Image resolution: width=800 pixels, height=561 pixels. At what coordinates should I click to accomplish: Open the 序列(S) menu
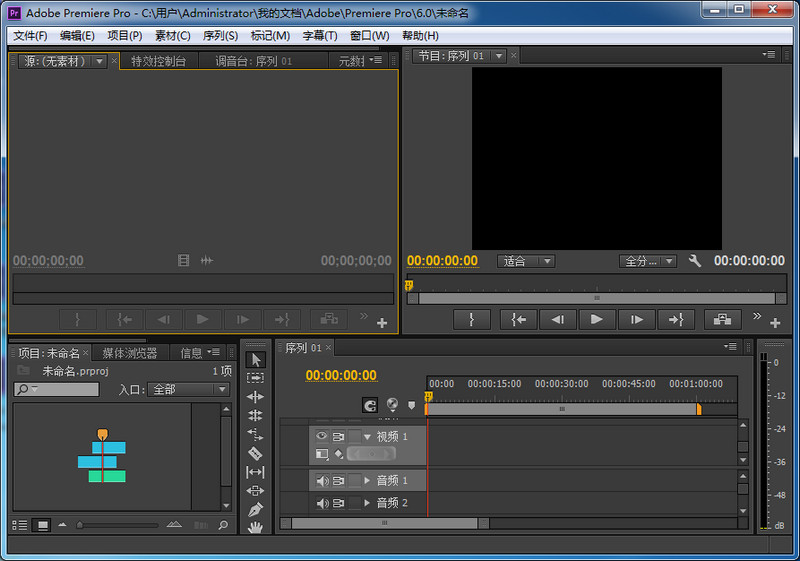coord(220,36)
